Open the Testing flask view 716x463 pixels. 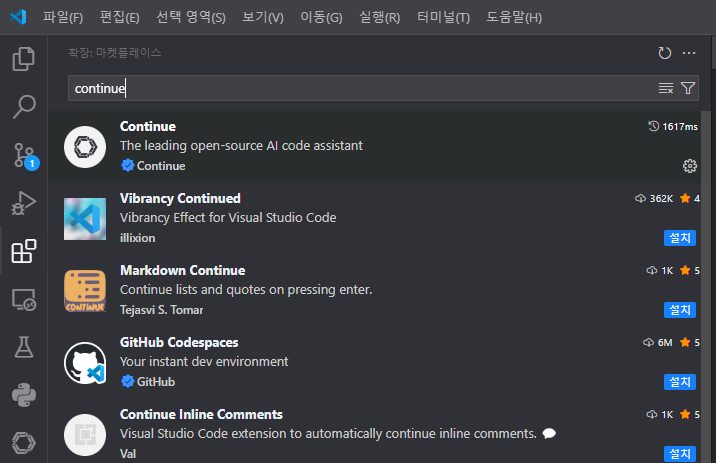tap(23, 347)
